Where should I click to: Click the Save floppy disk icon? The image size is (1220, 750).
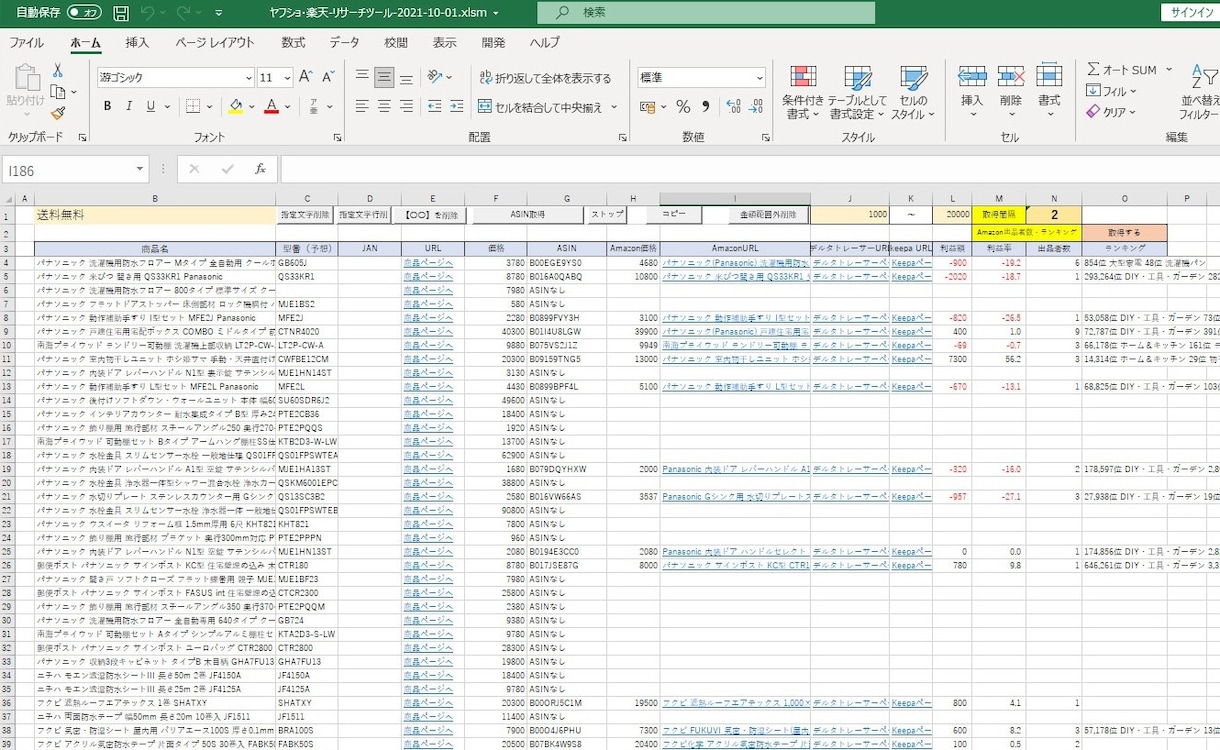121,13
